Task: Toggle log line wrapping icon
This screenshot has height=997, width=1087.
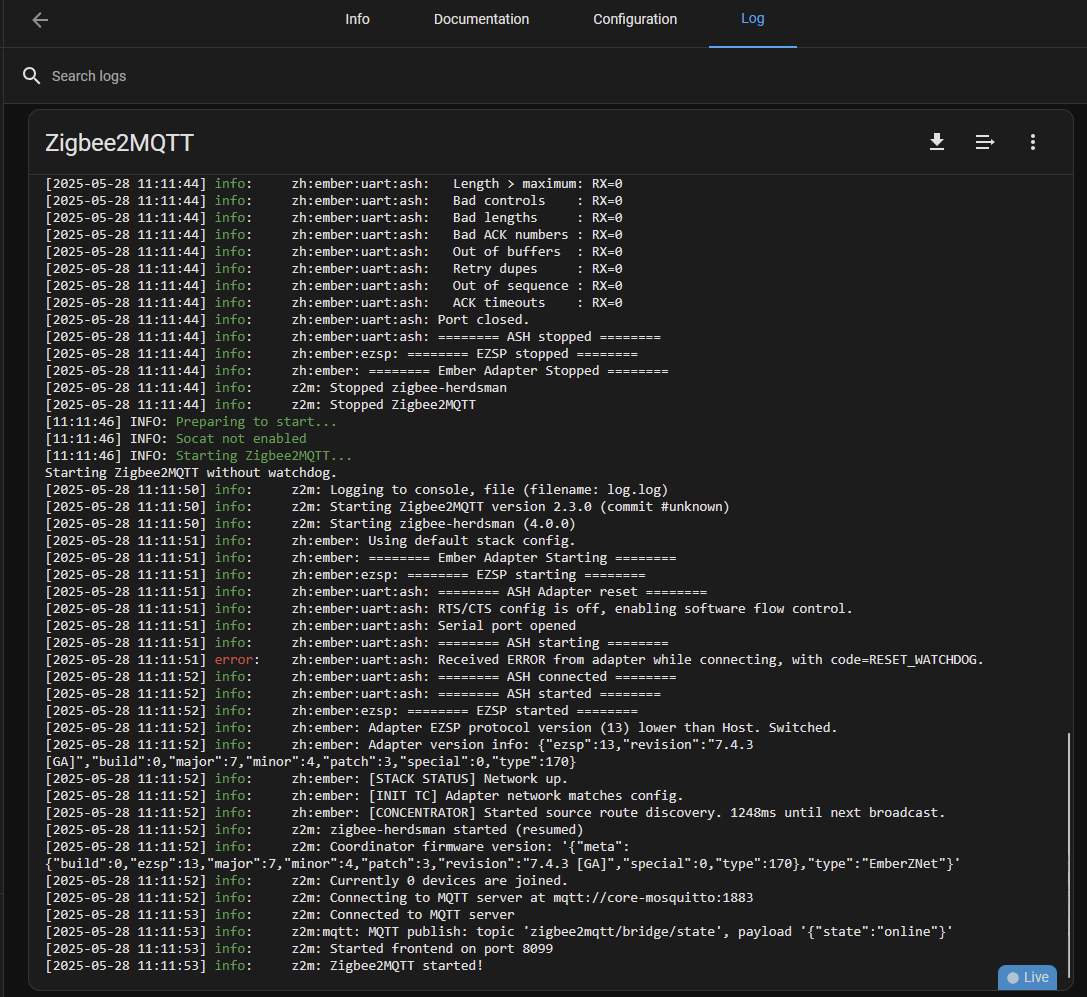Action: pos(984,142)
